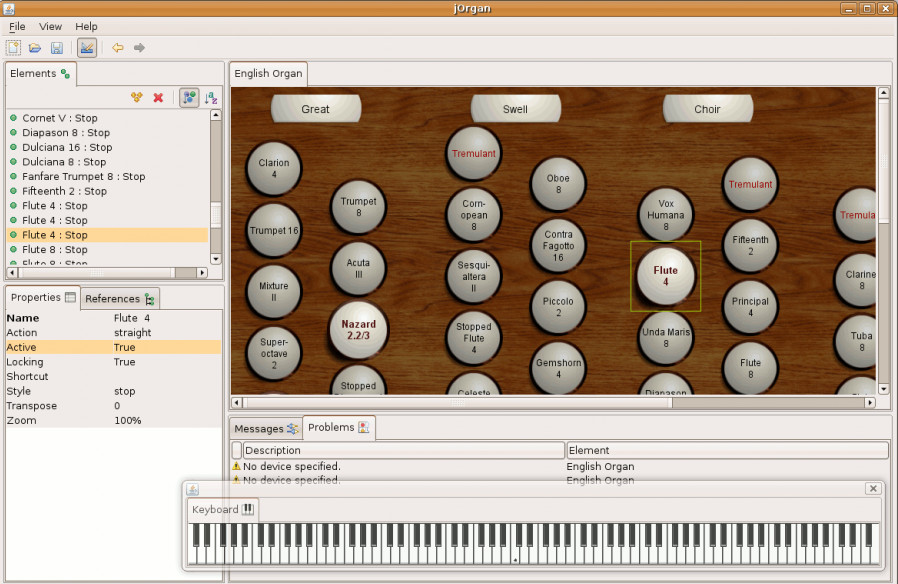Toggle the Nazard 2.2/3 stop knob
The image size is (898, 584).
[358, 330]
